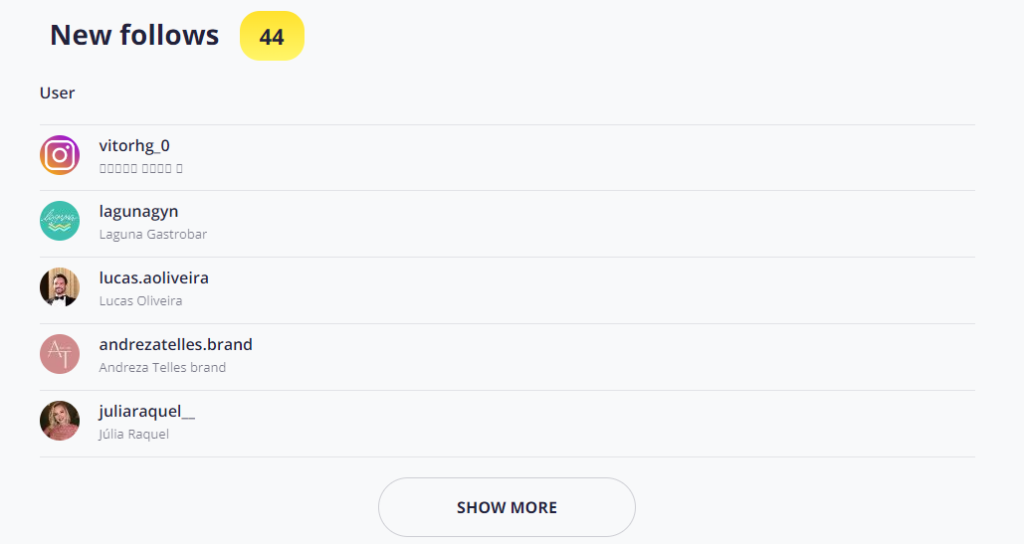Click the lucas.aoliveira profile photo
This screenshot has height=544, width=1024.
[59, 287]
